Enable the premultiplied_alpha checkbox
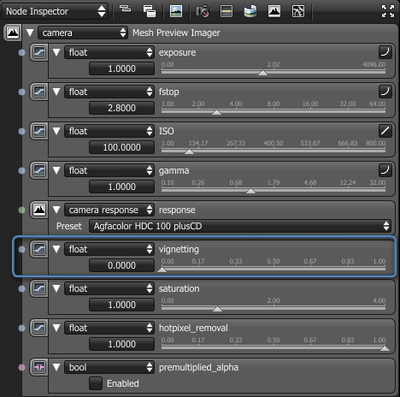 click(96, 383)
